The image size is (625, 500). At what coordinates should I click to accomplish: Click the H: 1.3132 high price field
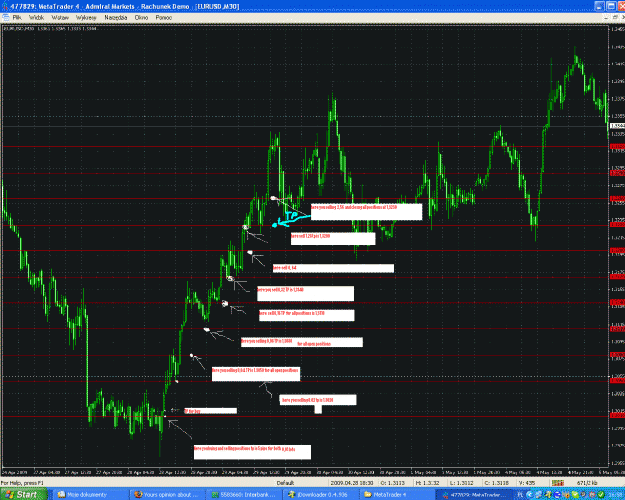pyautogui.click(x=427, y=483)
